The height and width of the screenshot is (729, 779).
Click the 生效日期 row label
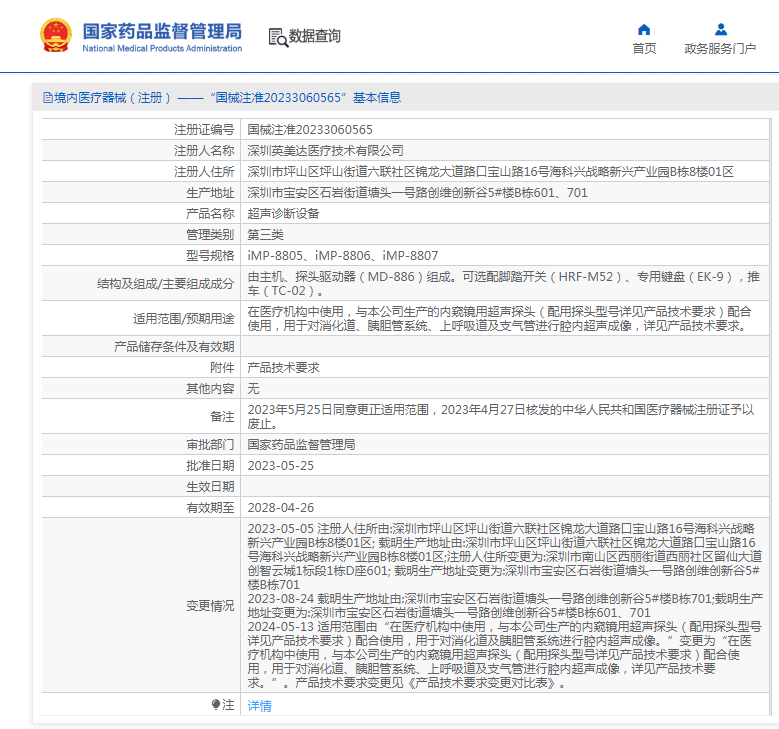(210, 486)
